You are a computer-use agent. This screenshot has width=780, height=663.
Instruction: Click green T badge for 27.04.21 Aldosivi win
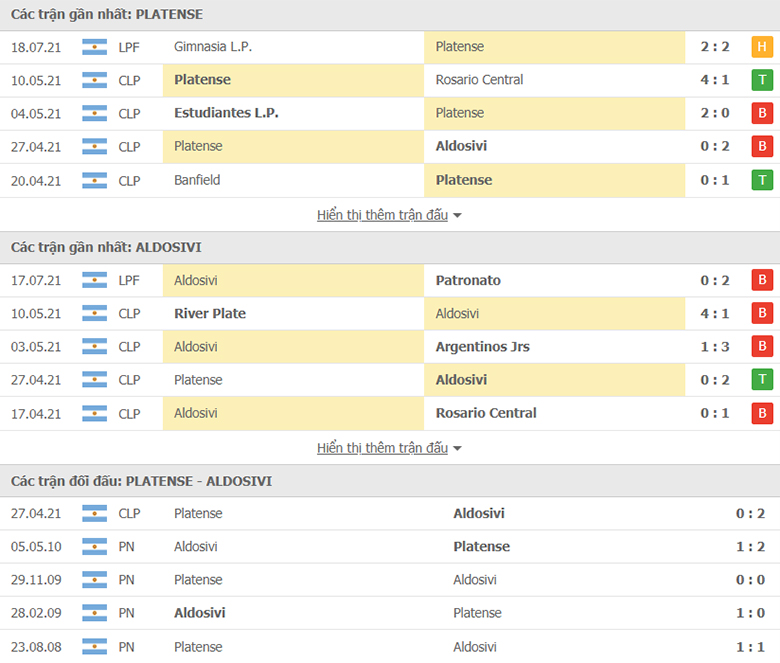tap(762, 380)
